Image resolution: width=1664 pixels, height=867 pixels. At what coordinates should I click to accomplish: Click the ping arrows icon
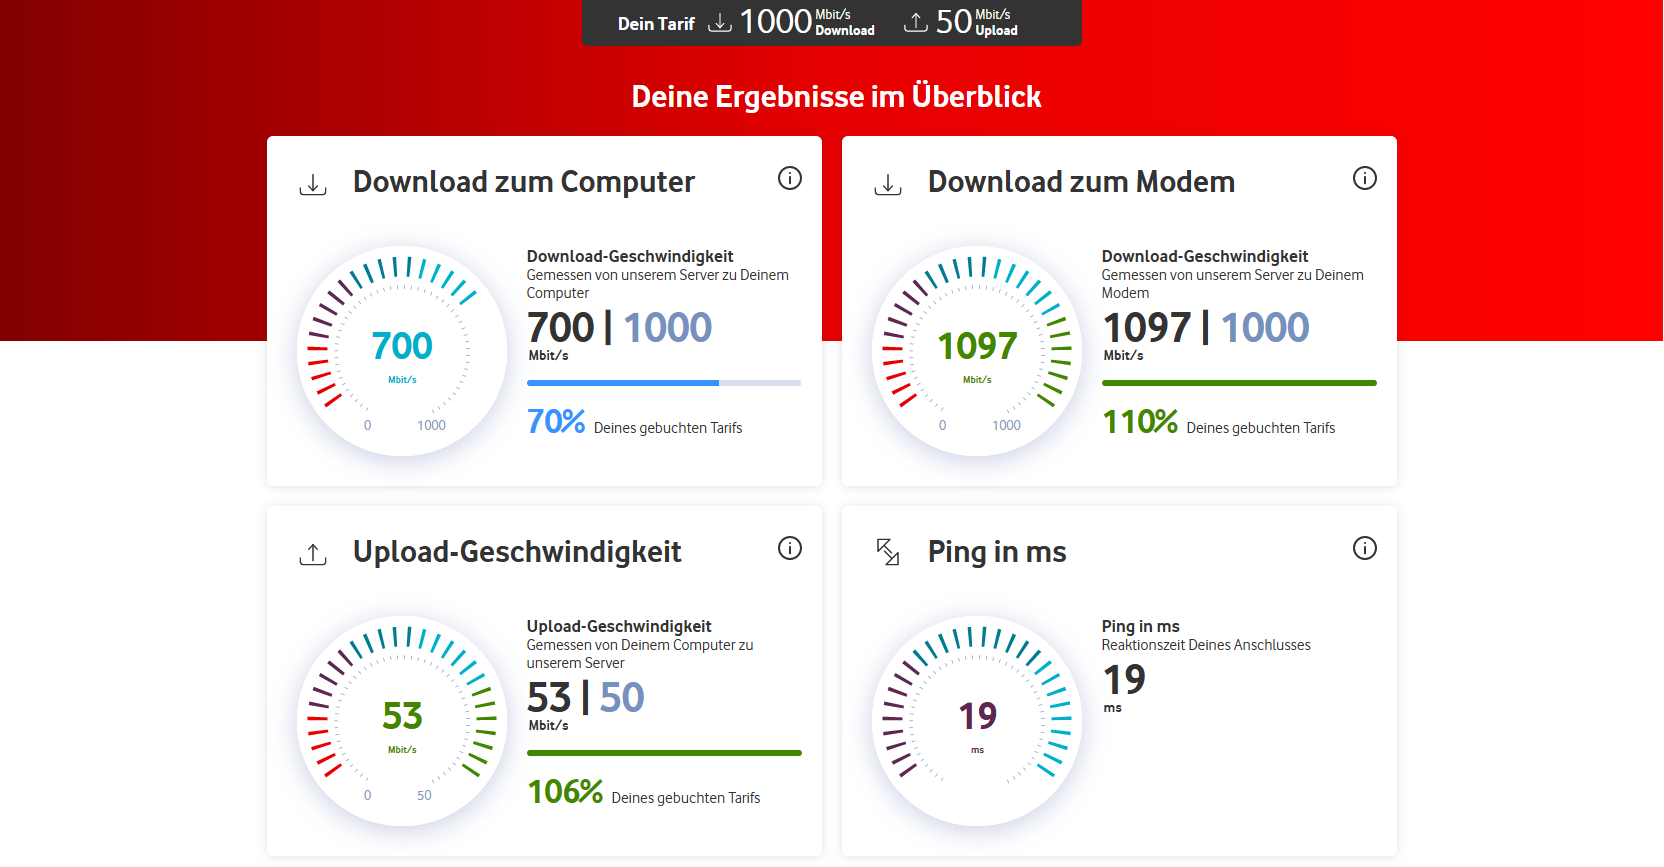pyautogui.click(x=888, y=552)
